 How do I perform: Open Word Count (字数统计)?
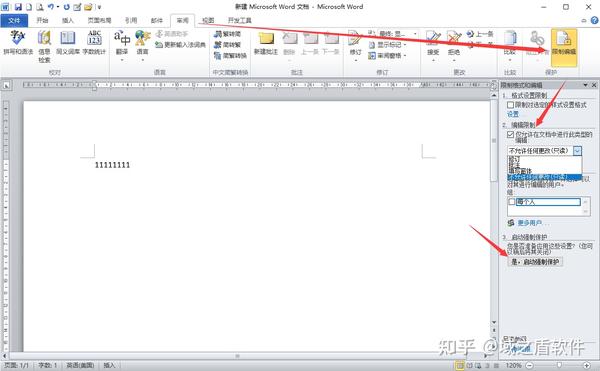pos(94,42)
